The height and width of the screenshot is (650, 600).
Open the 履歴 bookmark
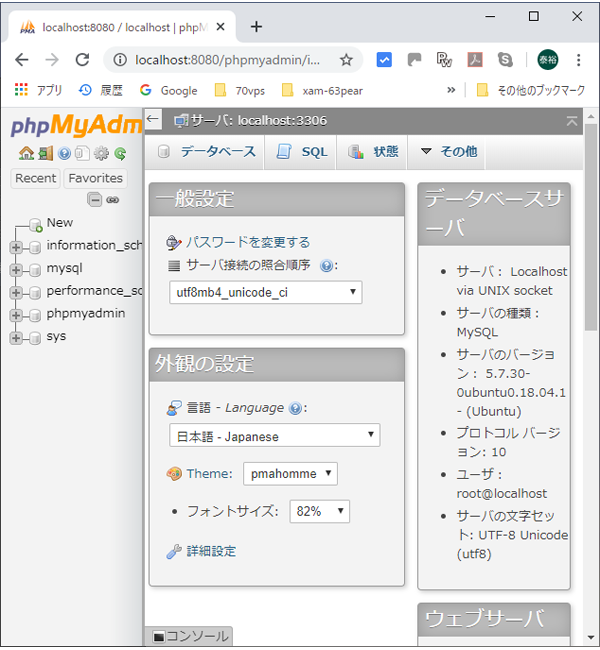[x=101, y=90]
